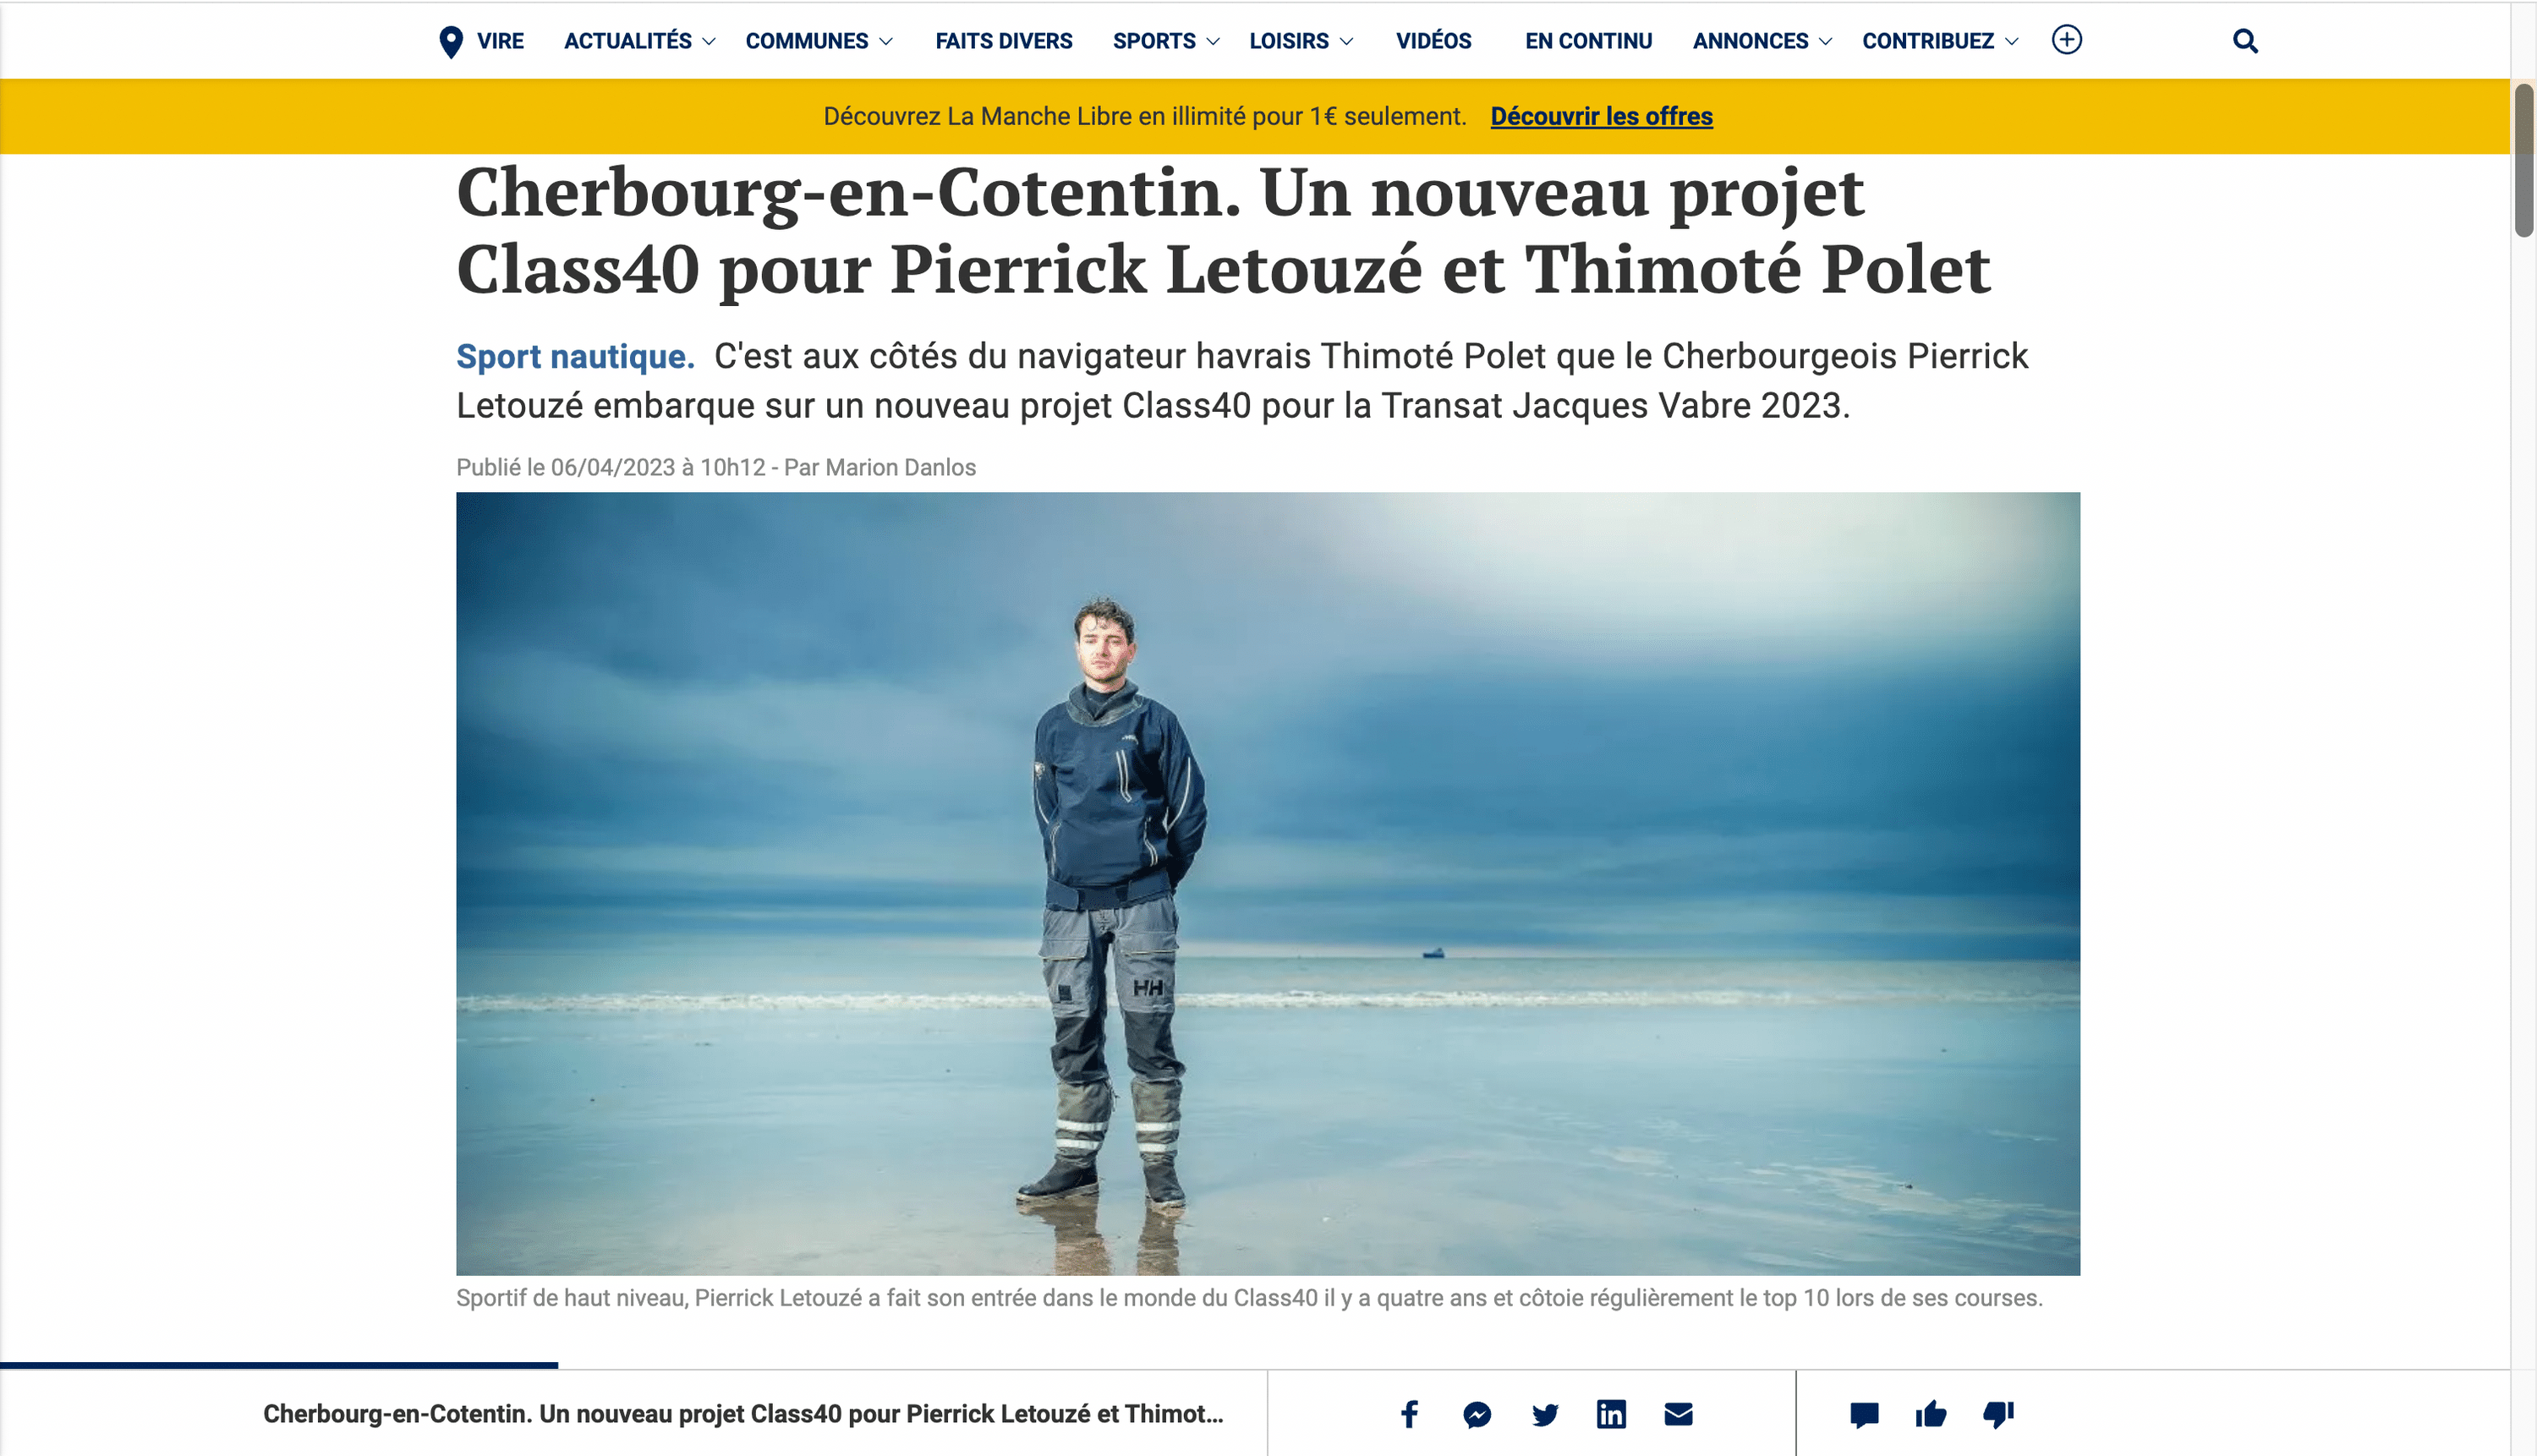Expand the Actualités dropdown menu

(x=640, y=41)
